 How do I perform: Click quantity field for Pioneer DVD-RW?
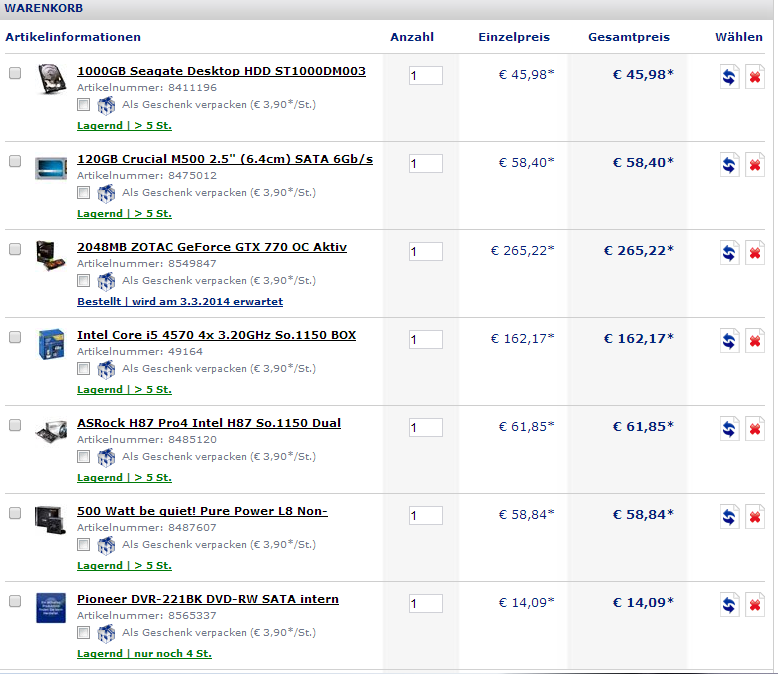426,604
